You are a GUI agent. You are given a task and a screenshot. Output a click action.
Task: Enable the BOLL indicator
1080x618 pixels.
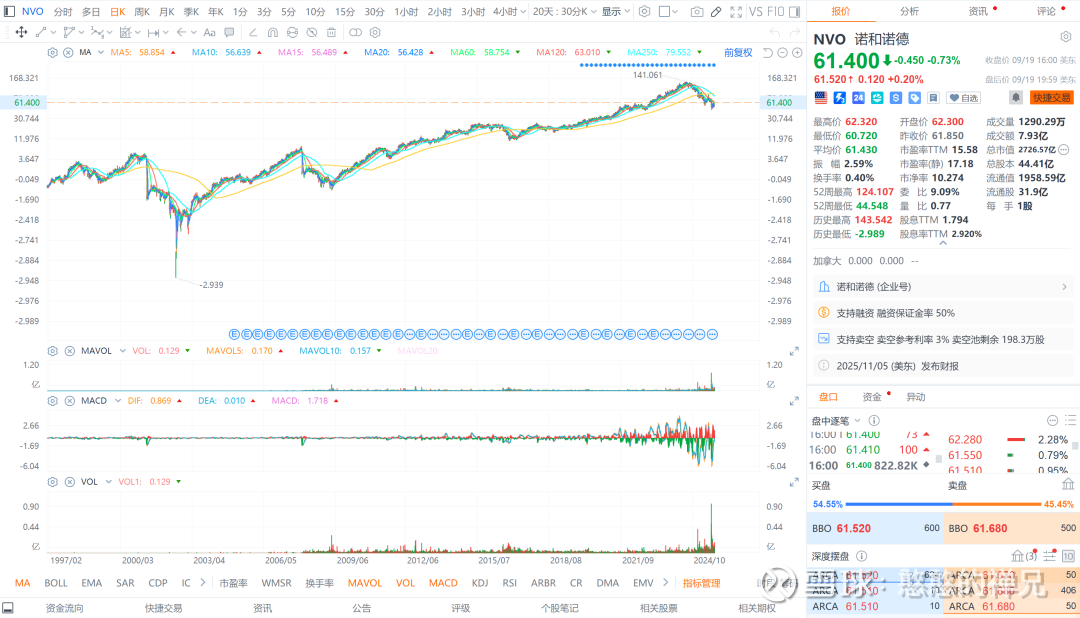[x=56, y=583]
